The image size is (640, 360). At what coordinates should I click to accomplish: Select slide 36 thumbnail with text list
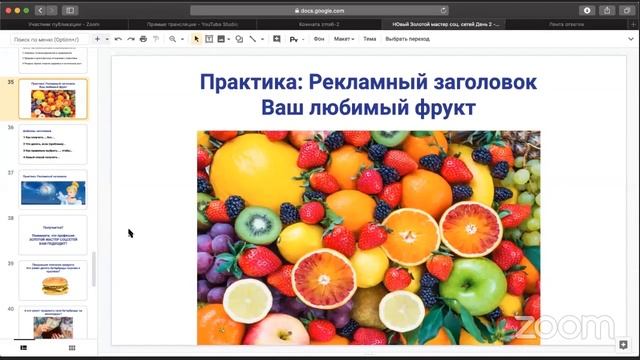(53, 144)
